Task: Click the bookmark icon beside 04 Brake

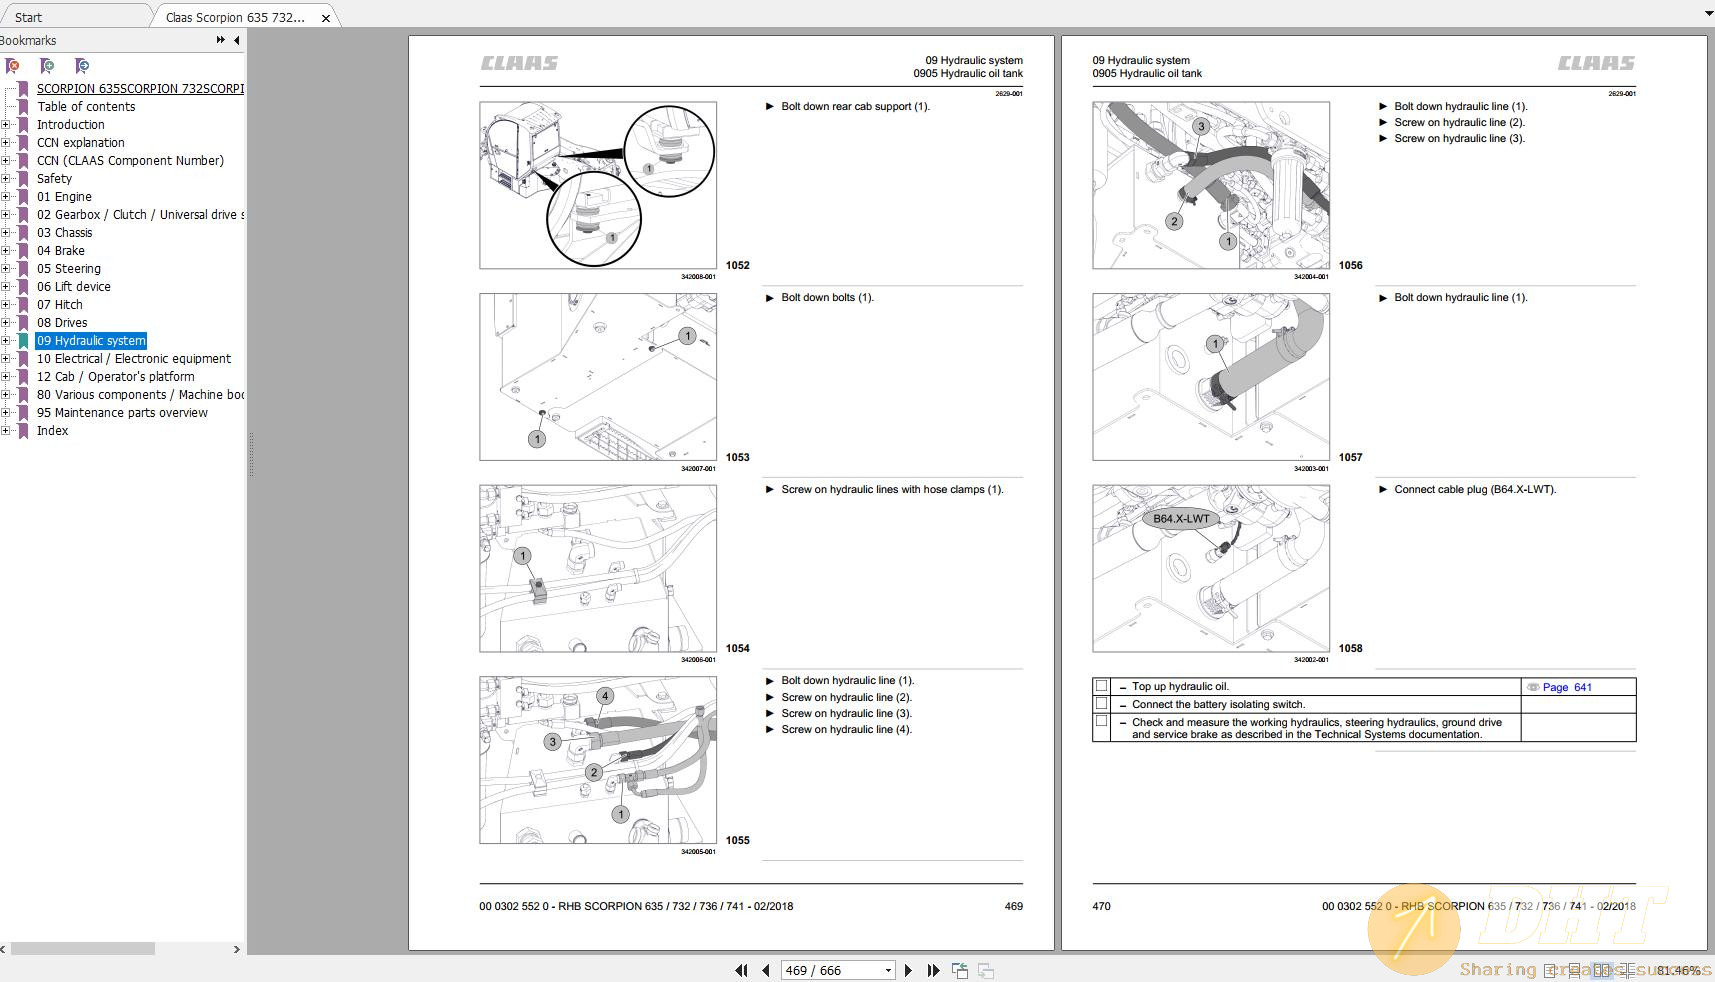Action: (23, 251)
